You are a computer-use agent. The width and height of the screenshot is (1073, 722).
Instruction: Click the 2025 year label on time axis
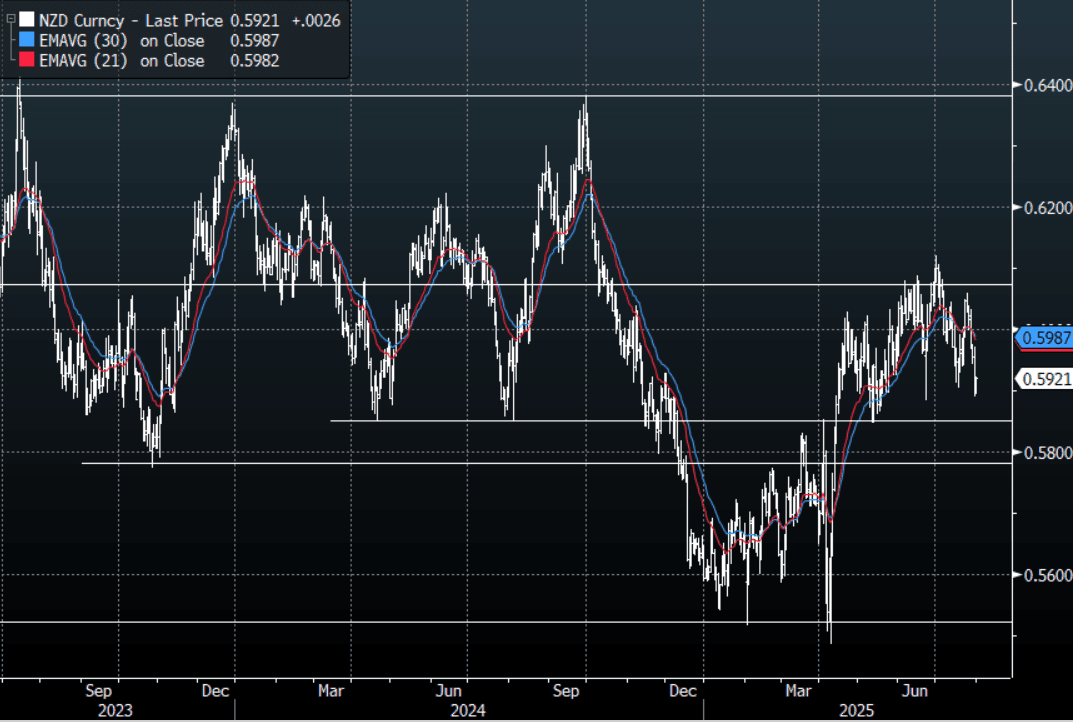[x=856, y=710]
